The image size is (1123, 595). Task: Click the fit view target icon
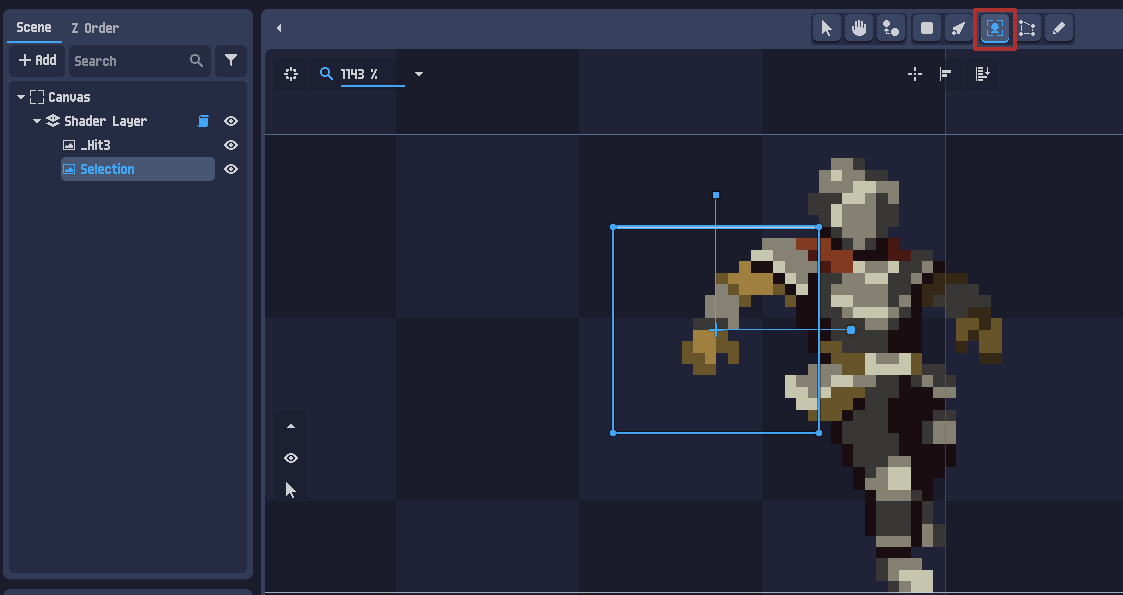(x=291, y=74)
